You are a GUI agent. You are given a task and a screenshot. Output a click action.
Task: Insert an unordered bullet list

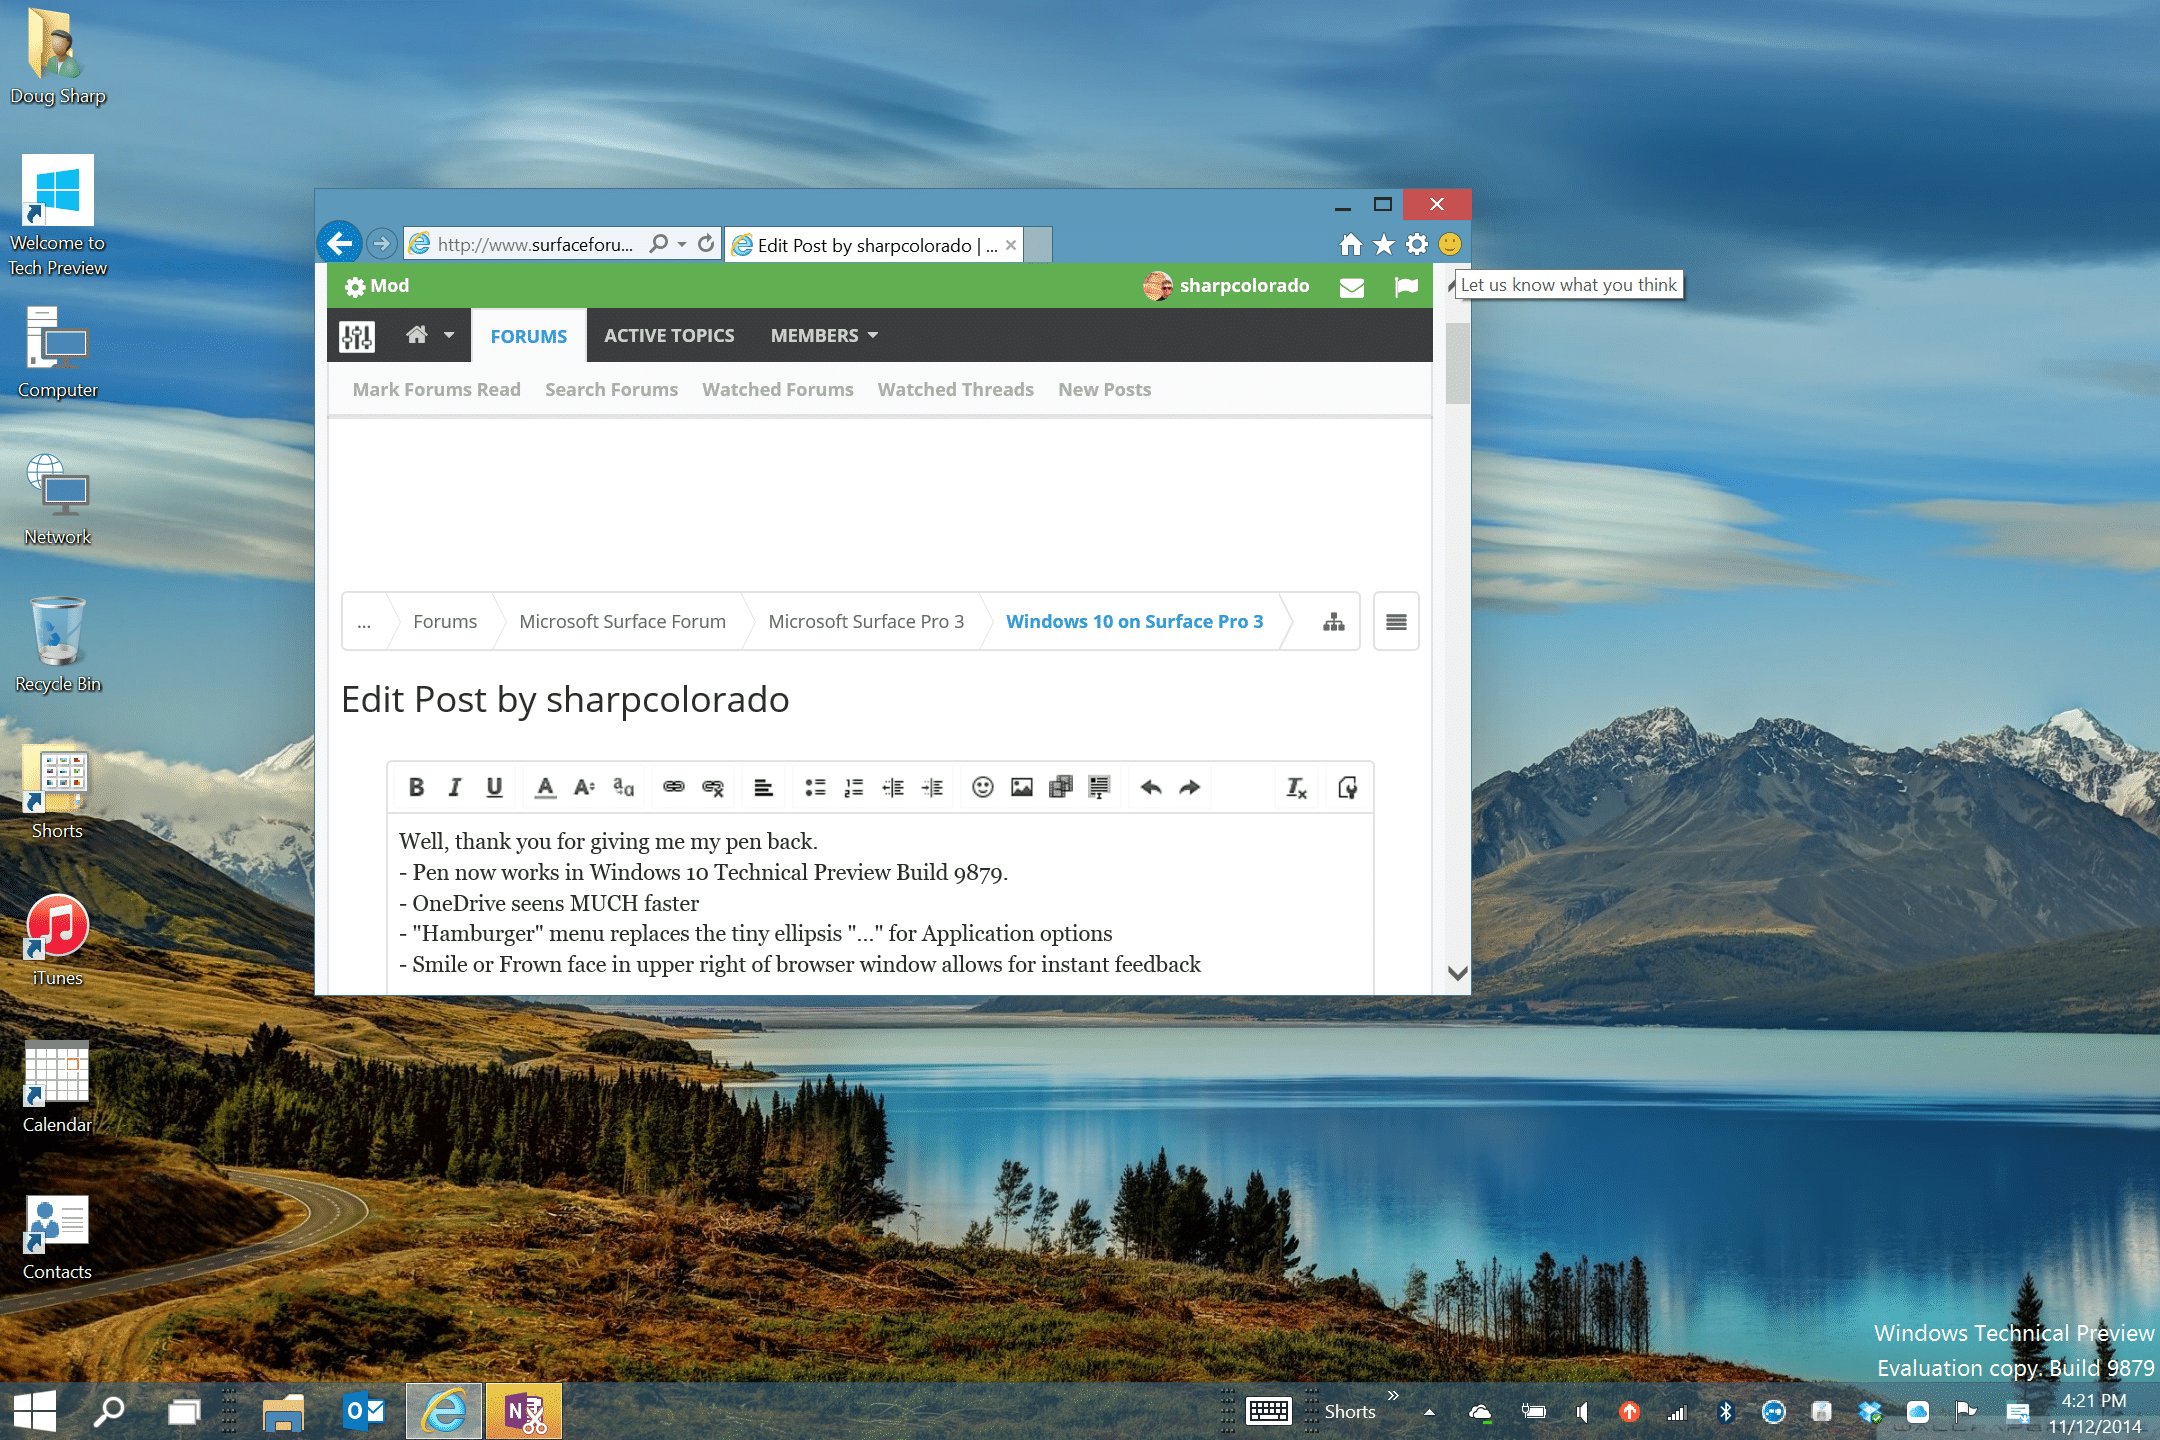815,788
